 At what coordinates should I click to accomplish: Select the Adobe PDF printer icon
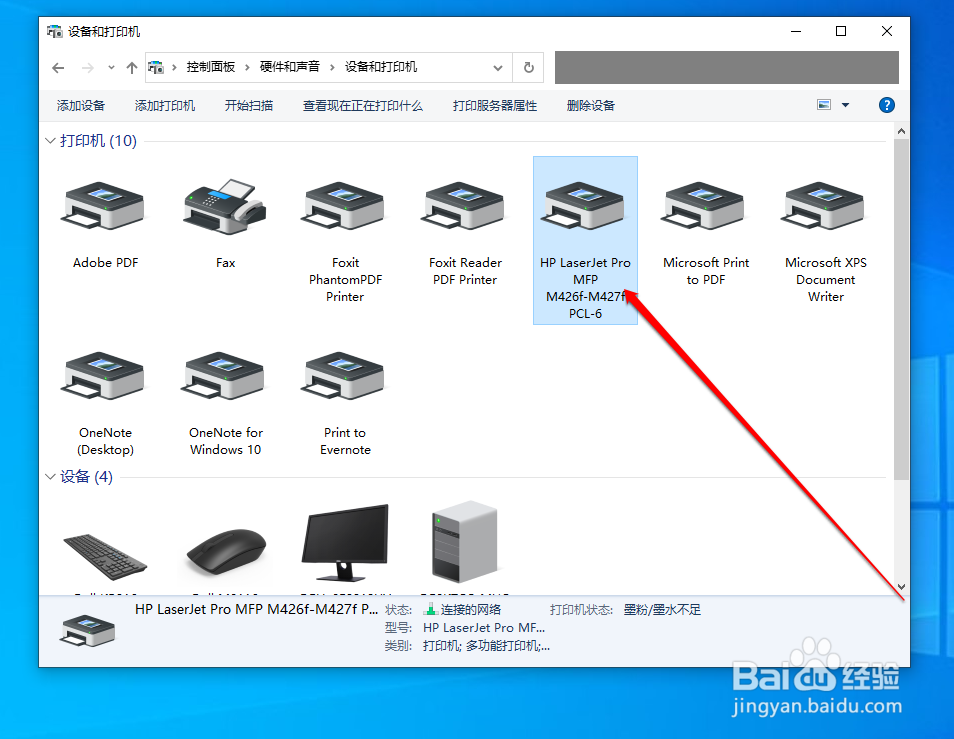[103, 205]
